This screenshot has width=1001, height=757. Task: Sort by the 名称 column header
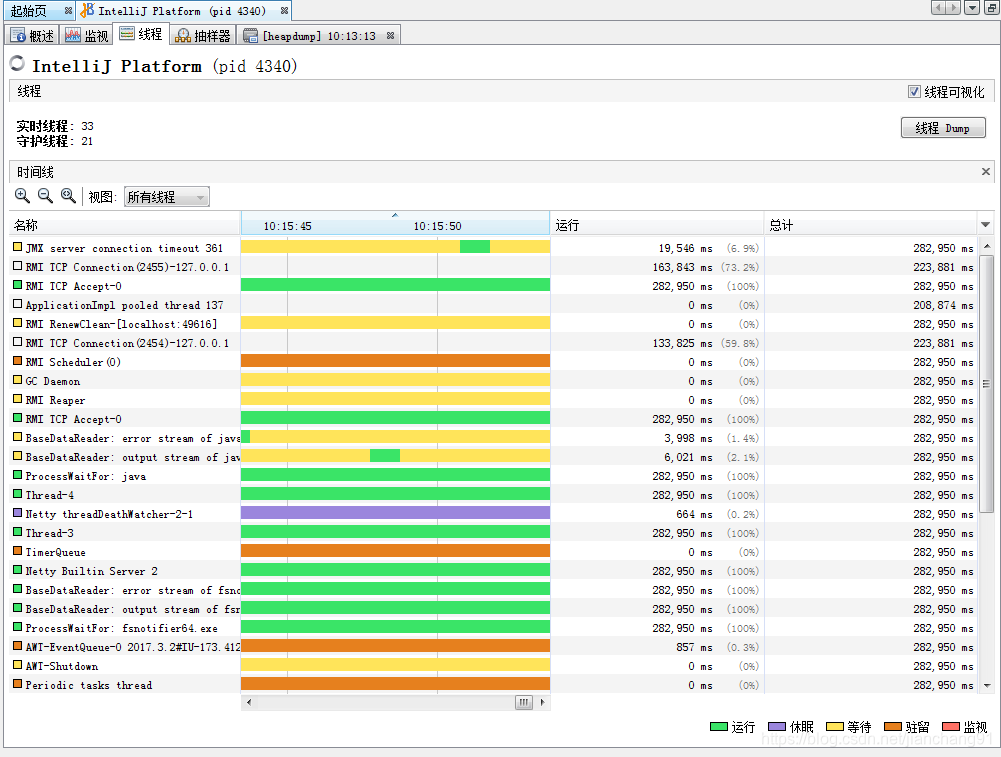tap(124, 225)
